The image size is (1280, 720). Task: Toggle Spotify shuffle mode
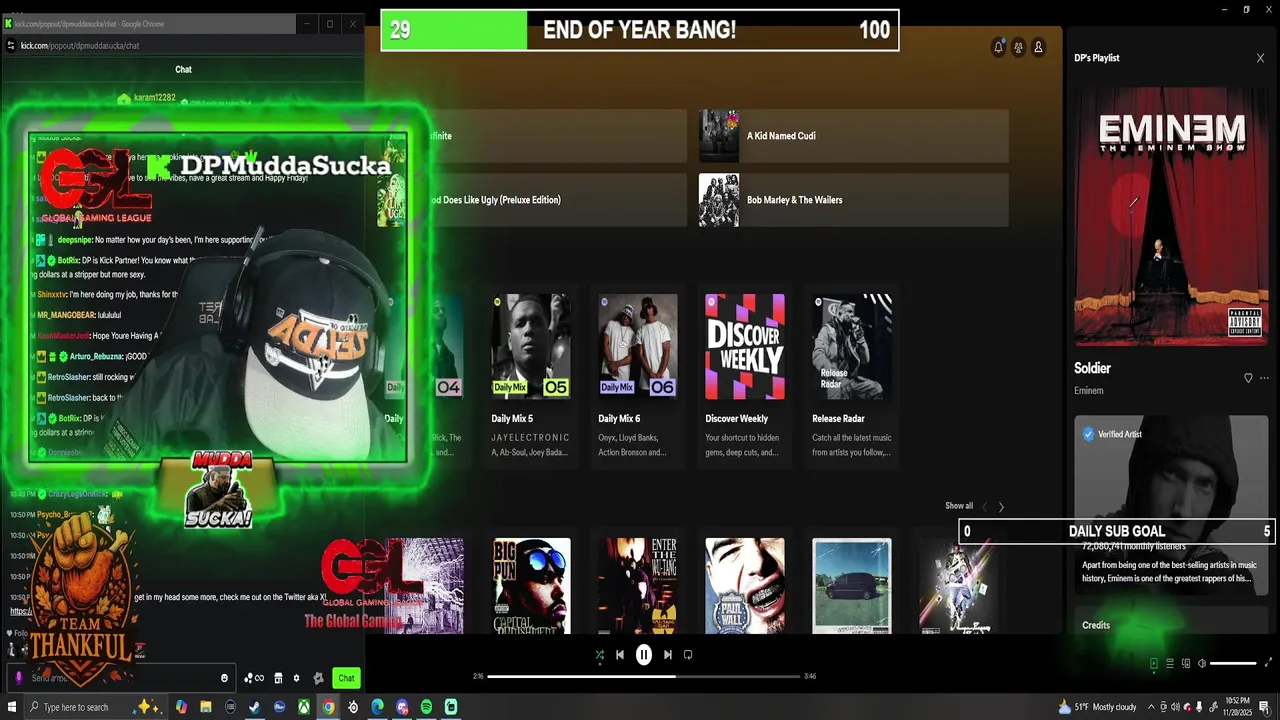point(599,655)
